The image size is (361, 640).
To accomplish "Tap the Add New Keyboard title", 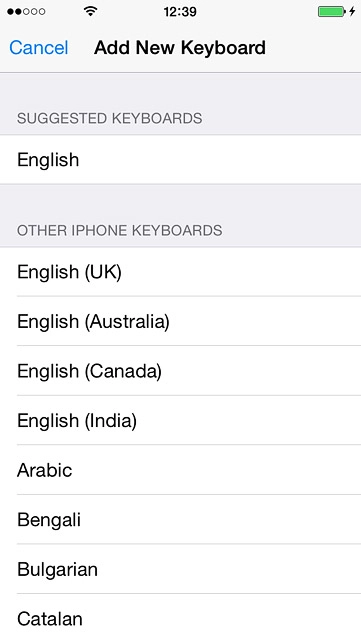I will click(x=180, y=48).
